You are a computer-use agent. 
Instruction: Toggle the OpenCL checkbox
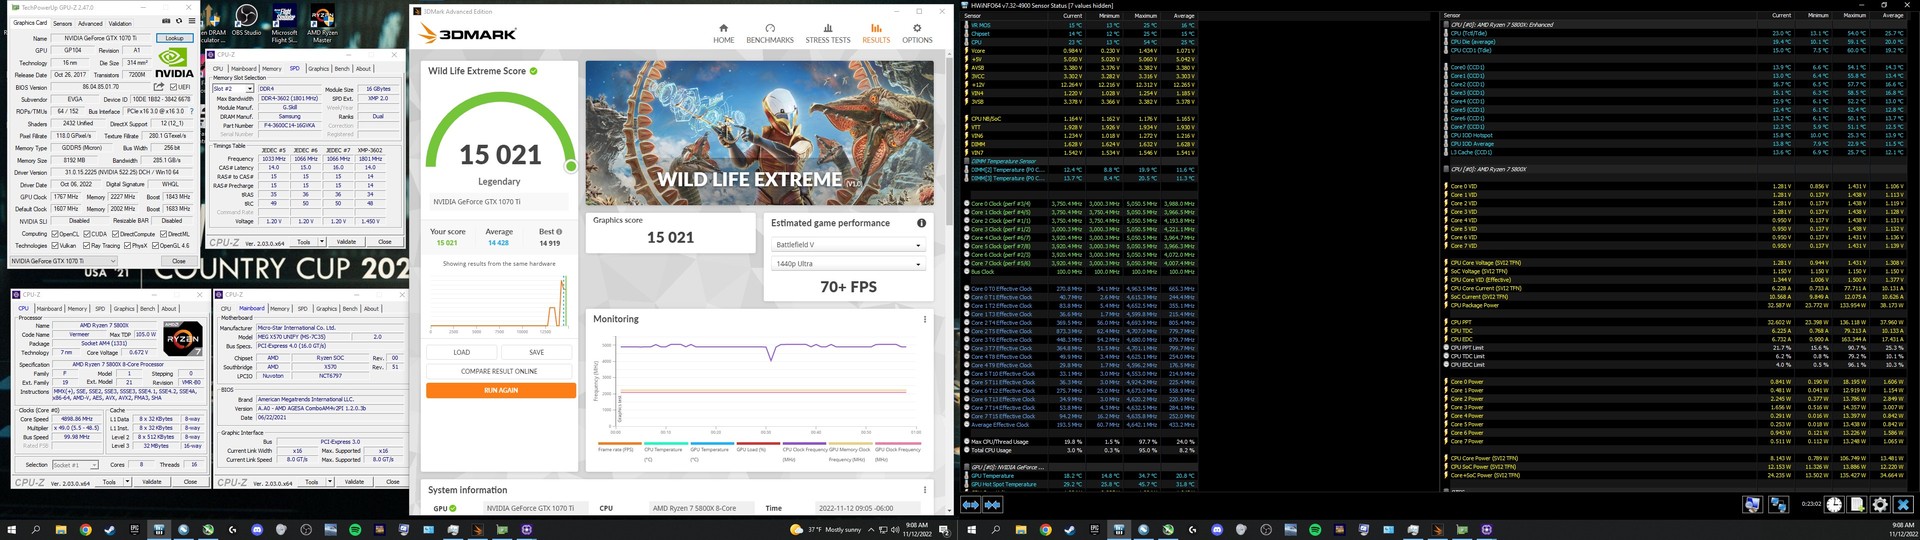[x=55, y=234]
